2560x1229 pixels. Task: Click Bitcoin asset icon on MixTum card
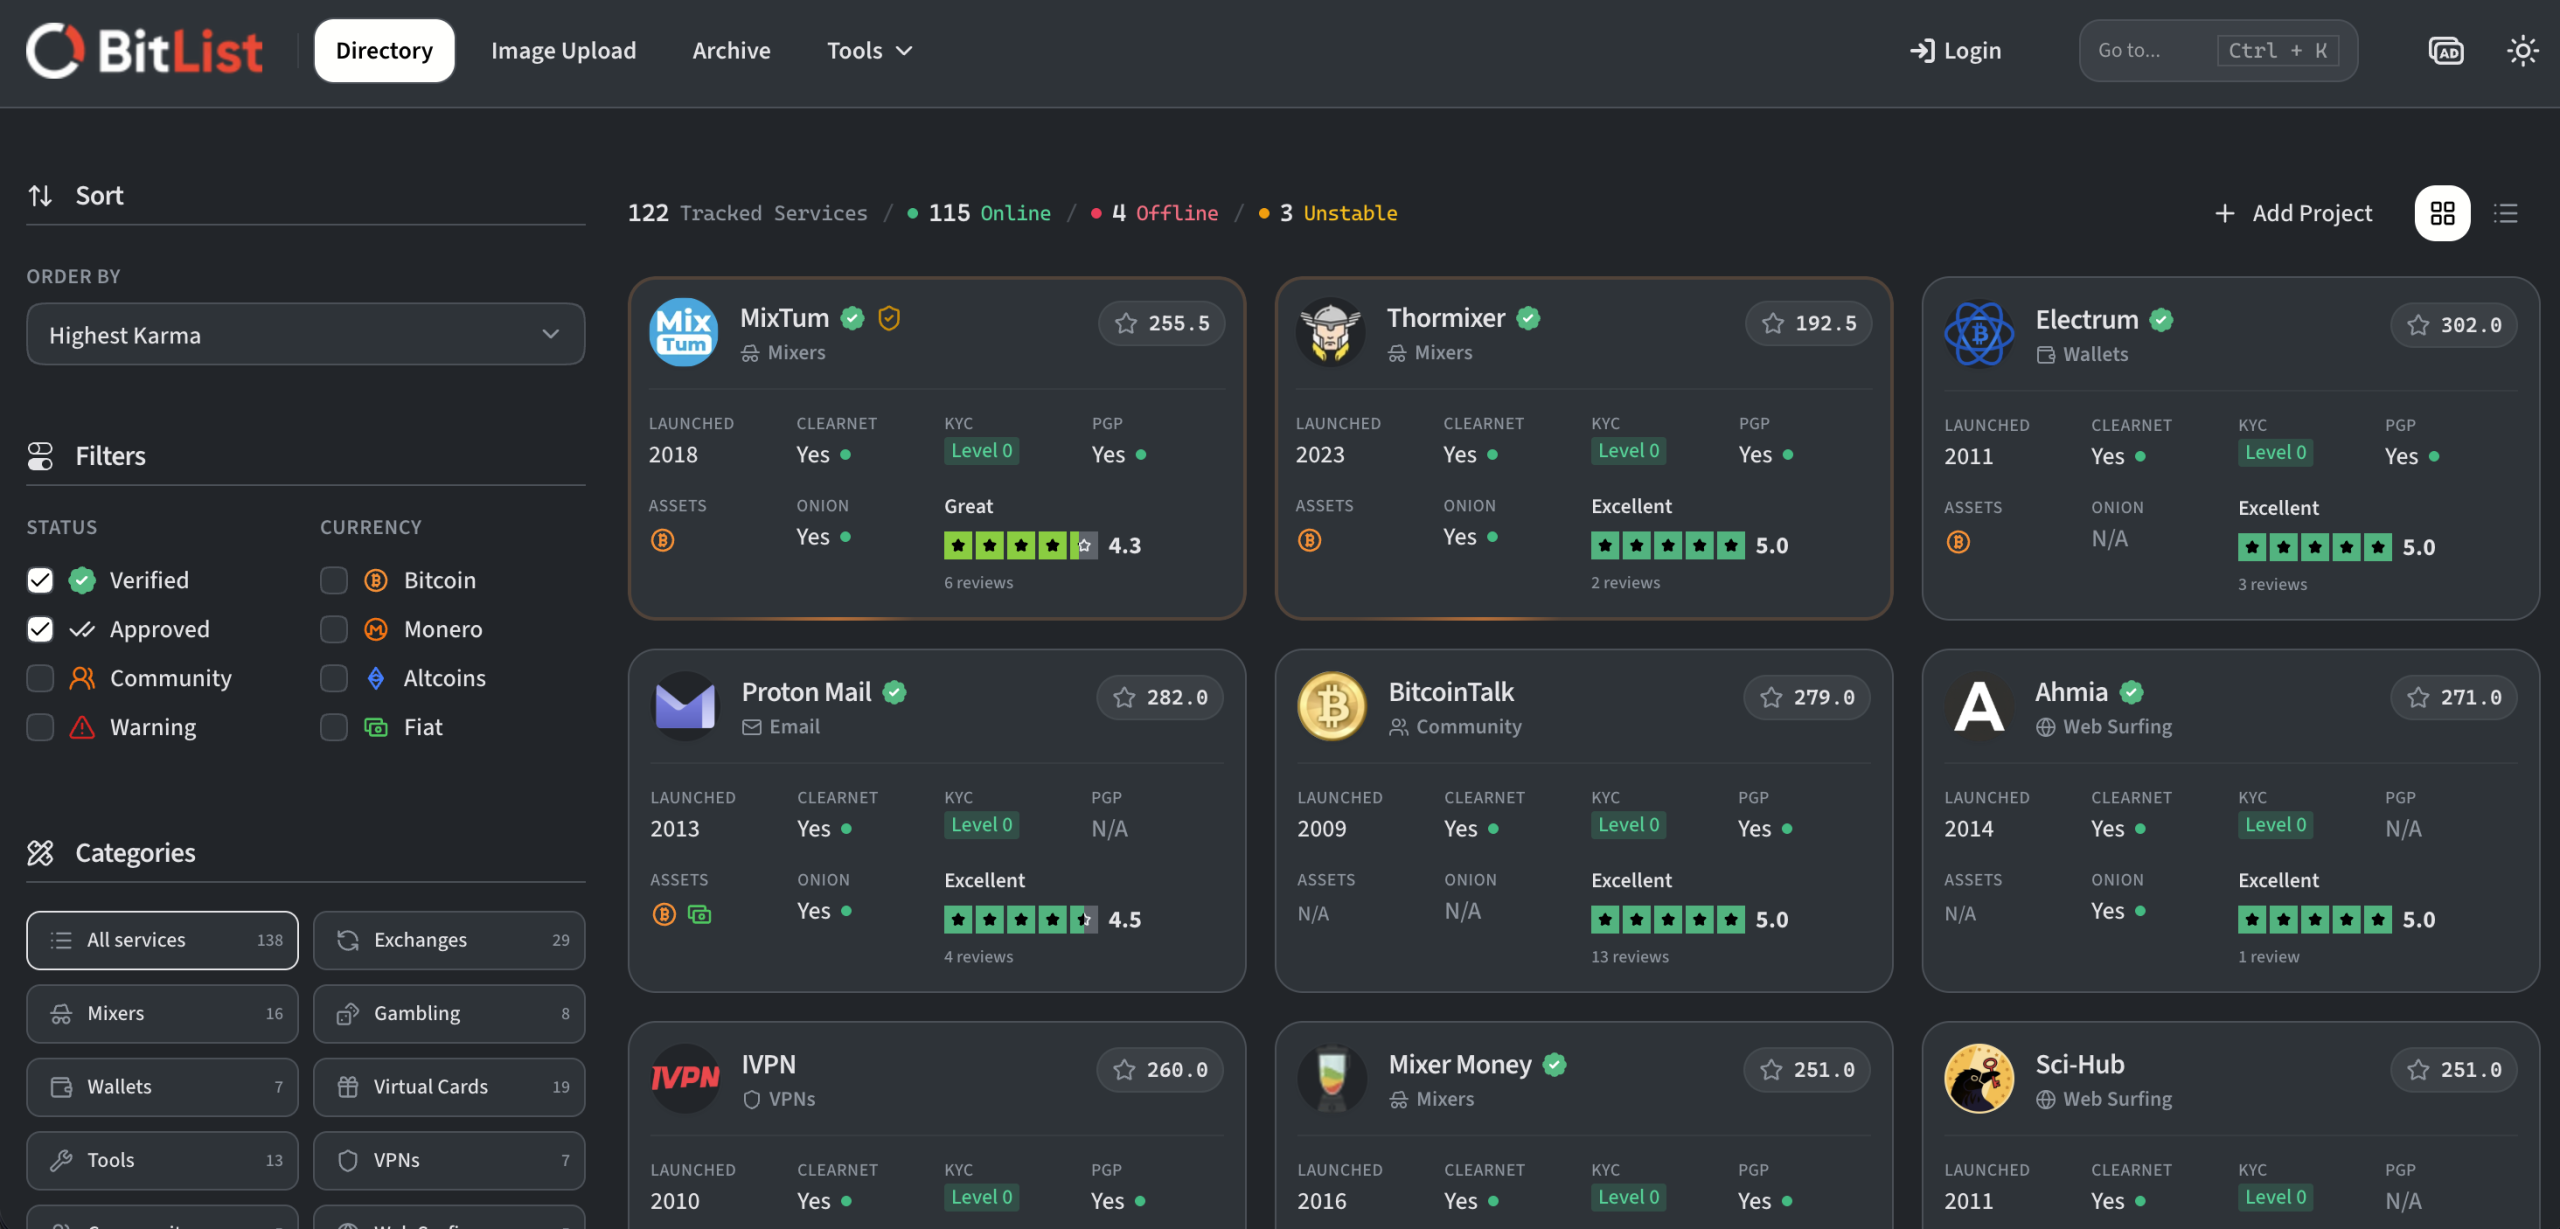[x=663, y=540]
